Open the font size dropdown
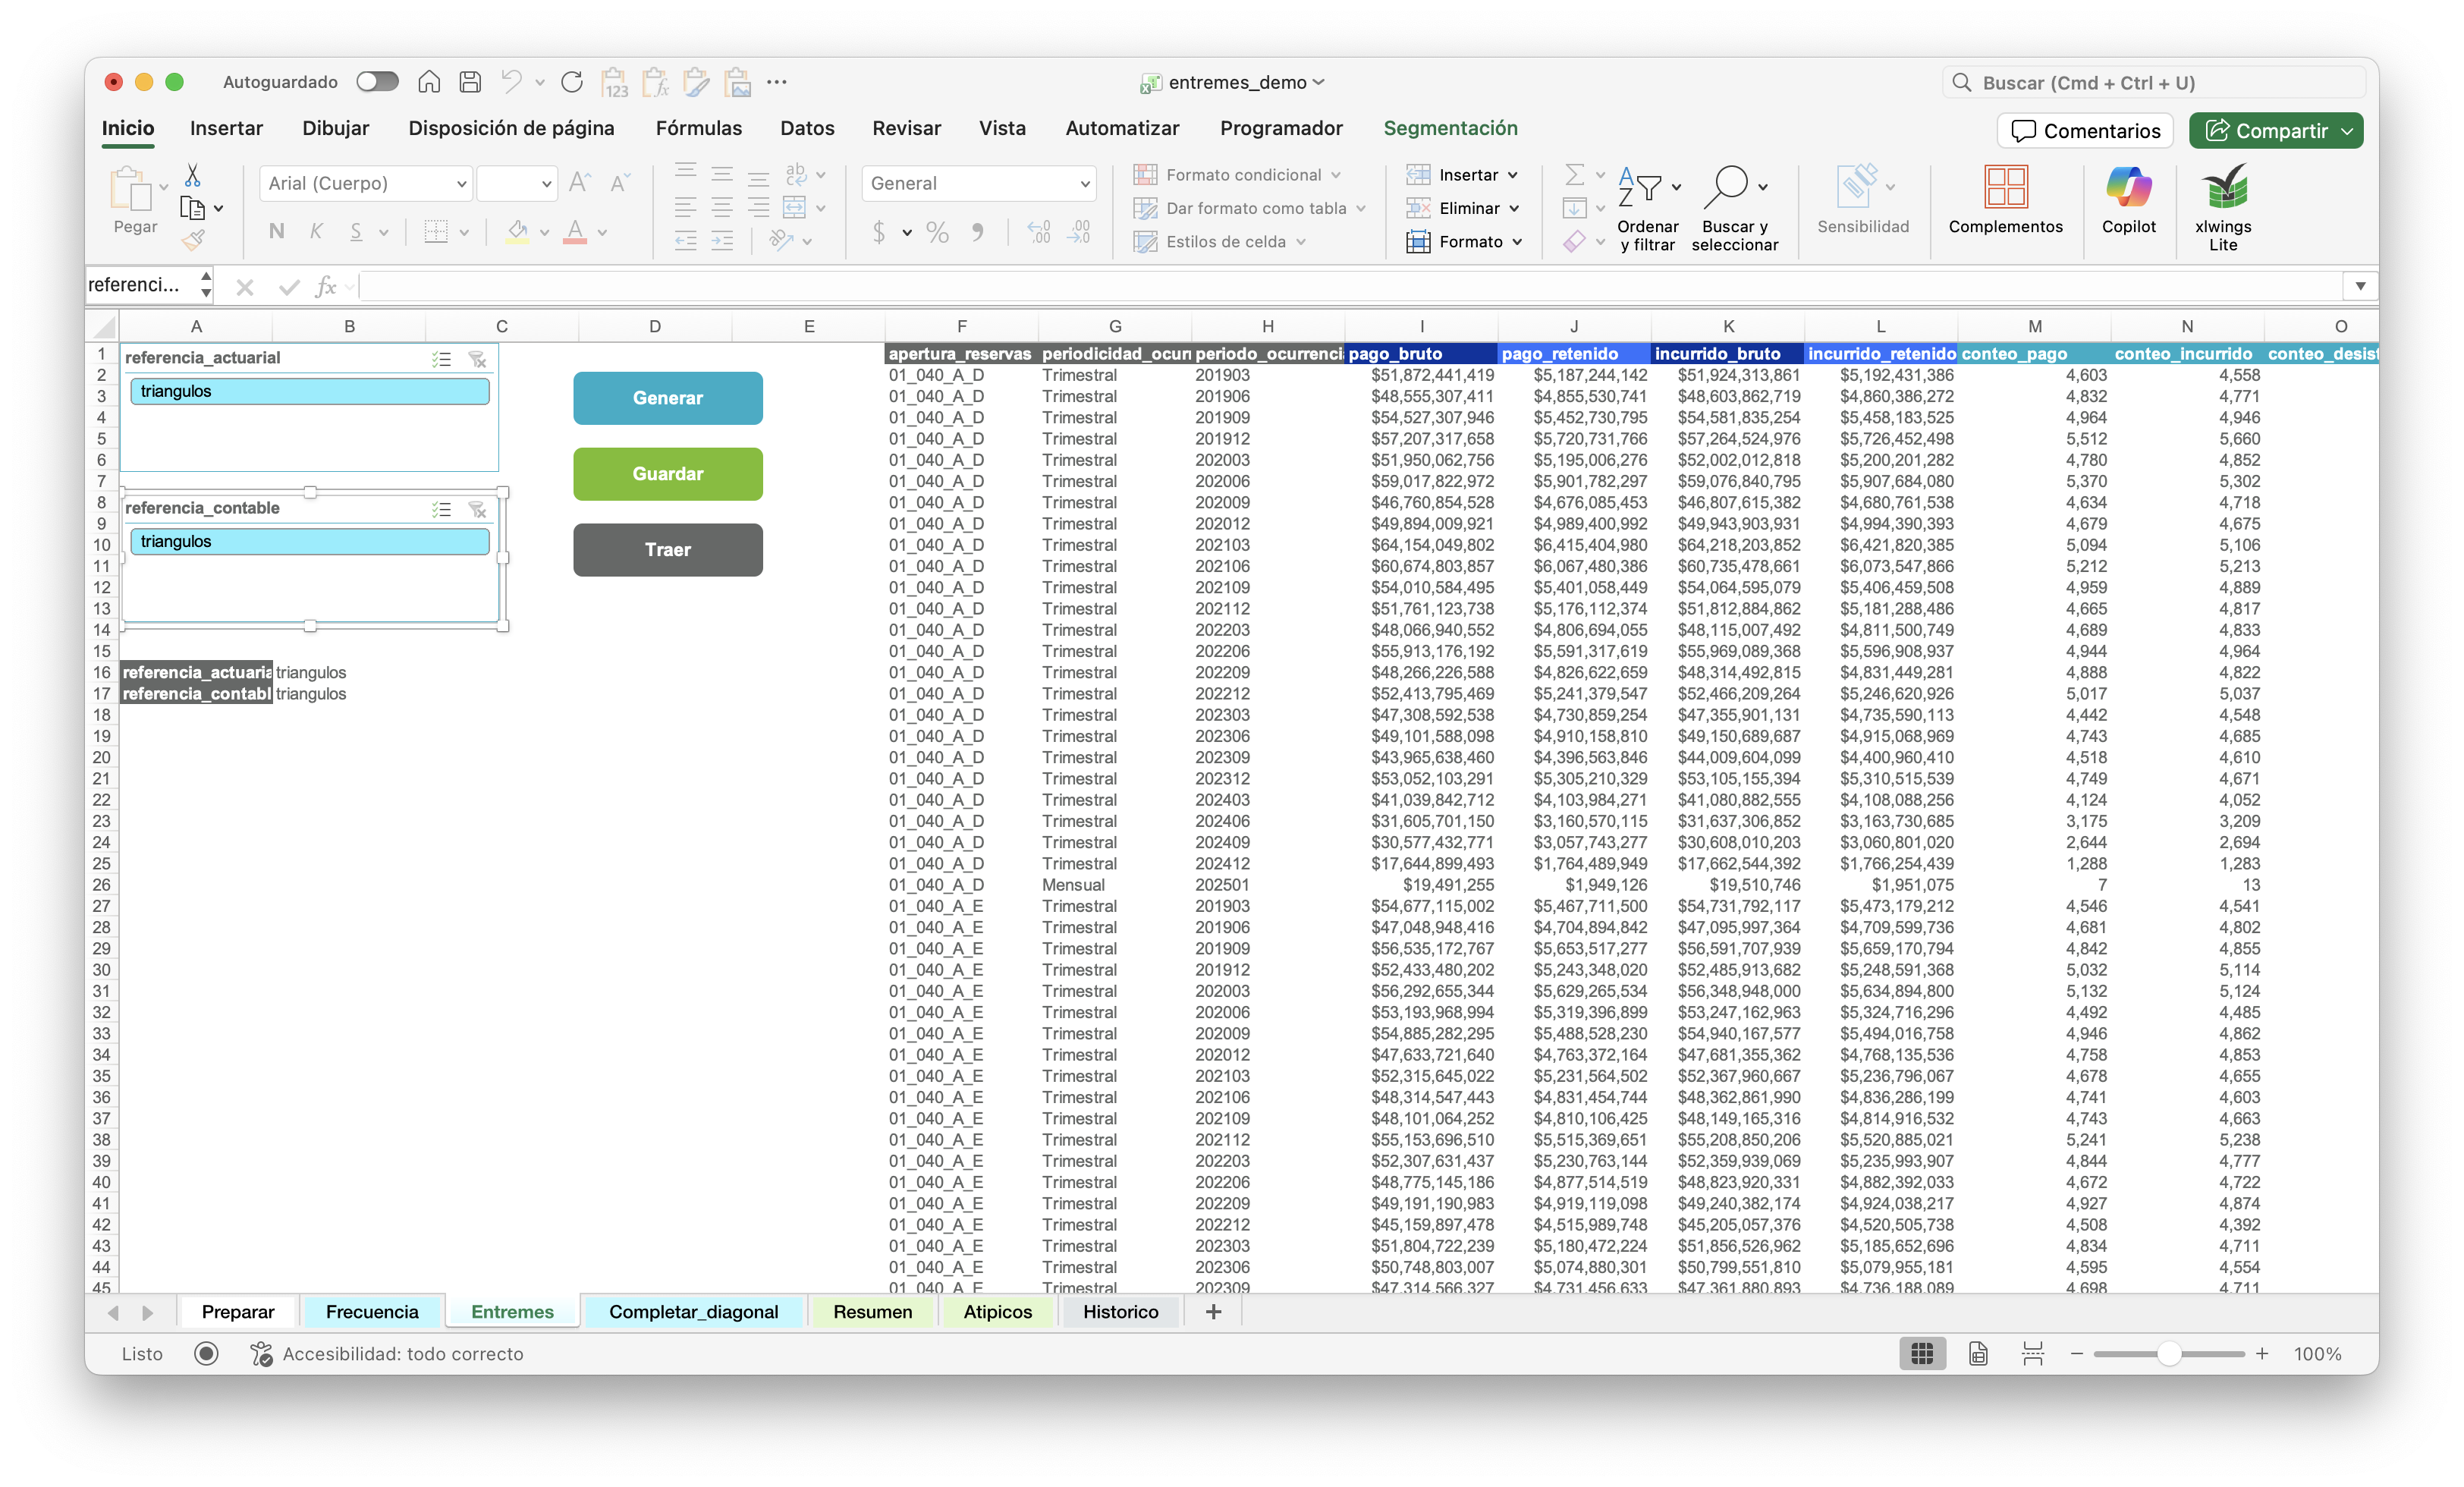The width and height of the screenshot is (2464, 1487). [x=546, y=184]
